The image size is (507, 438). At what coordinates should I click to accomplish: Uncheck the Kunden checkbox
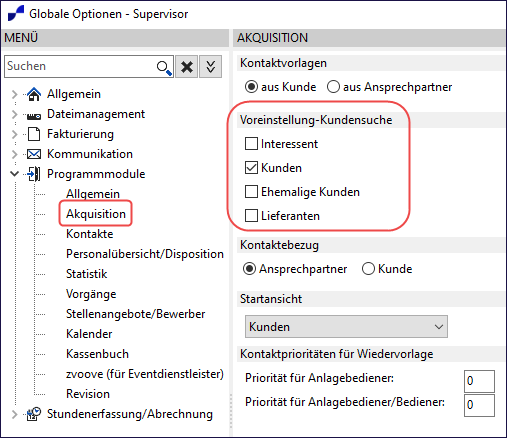251,168
